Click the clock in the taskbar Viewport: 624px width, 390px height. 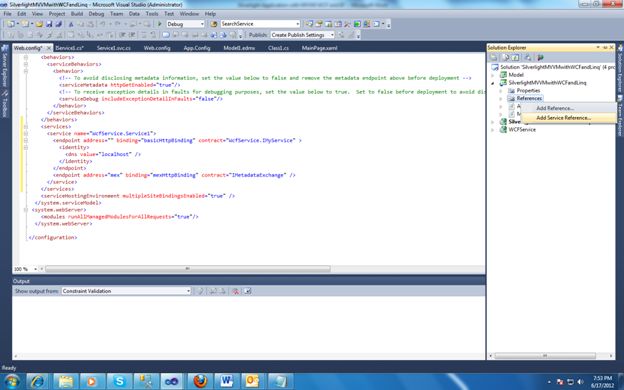click(602, 382)
